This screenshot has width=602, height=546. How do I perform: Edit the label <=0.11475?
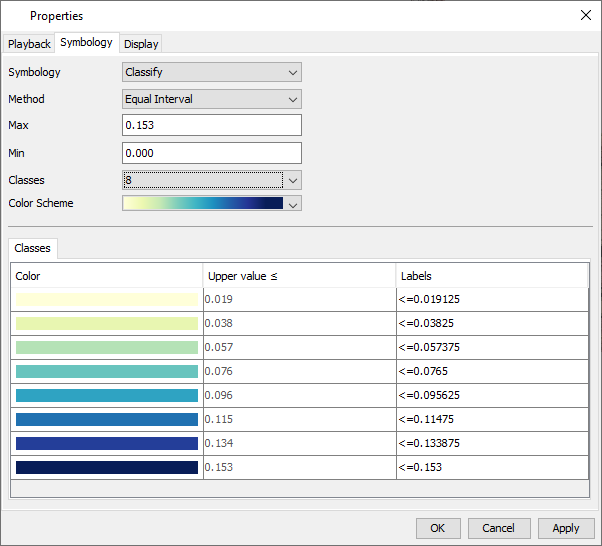491,419
